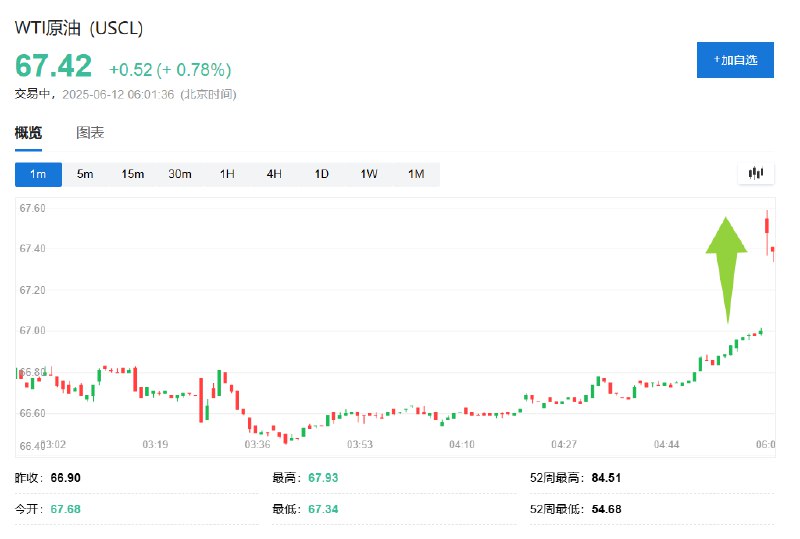
Task: Click the +0.52 (+0.78%) change value
Action: [x=170, y=69]
